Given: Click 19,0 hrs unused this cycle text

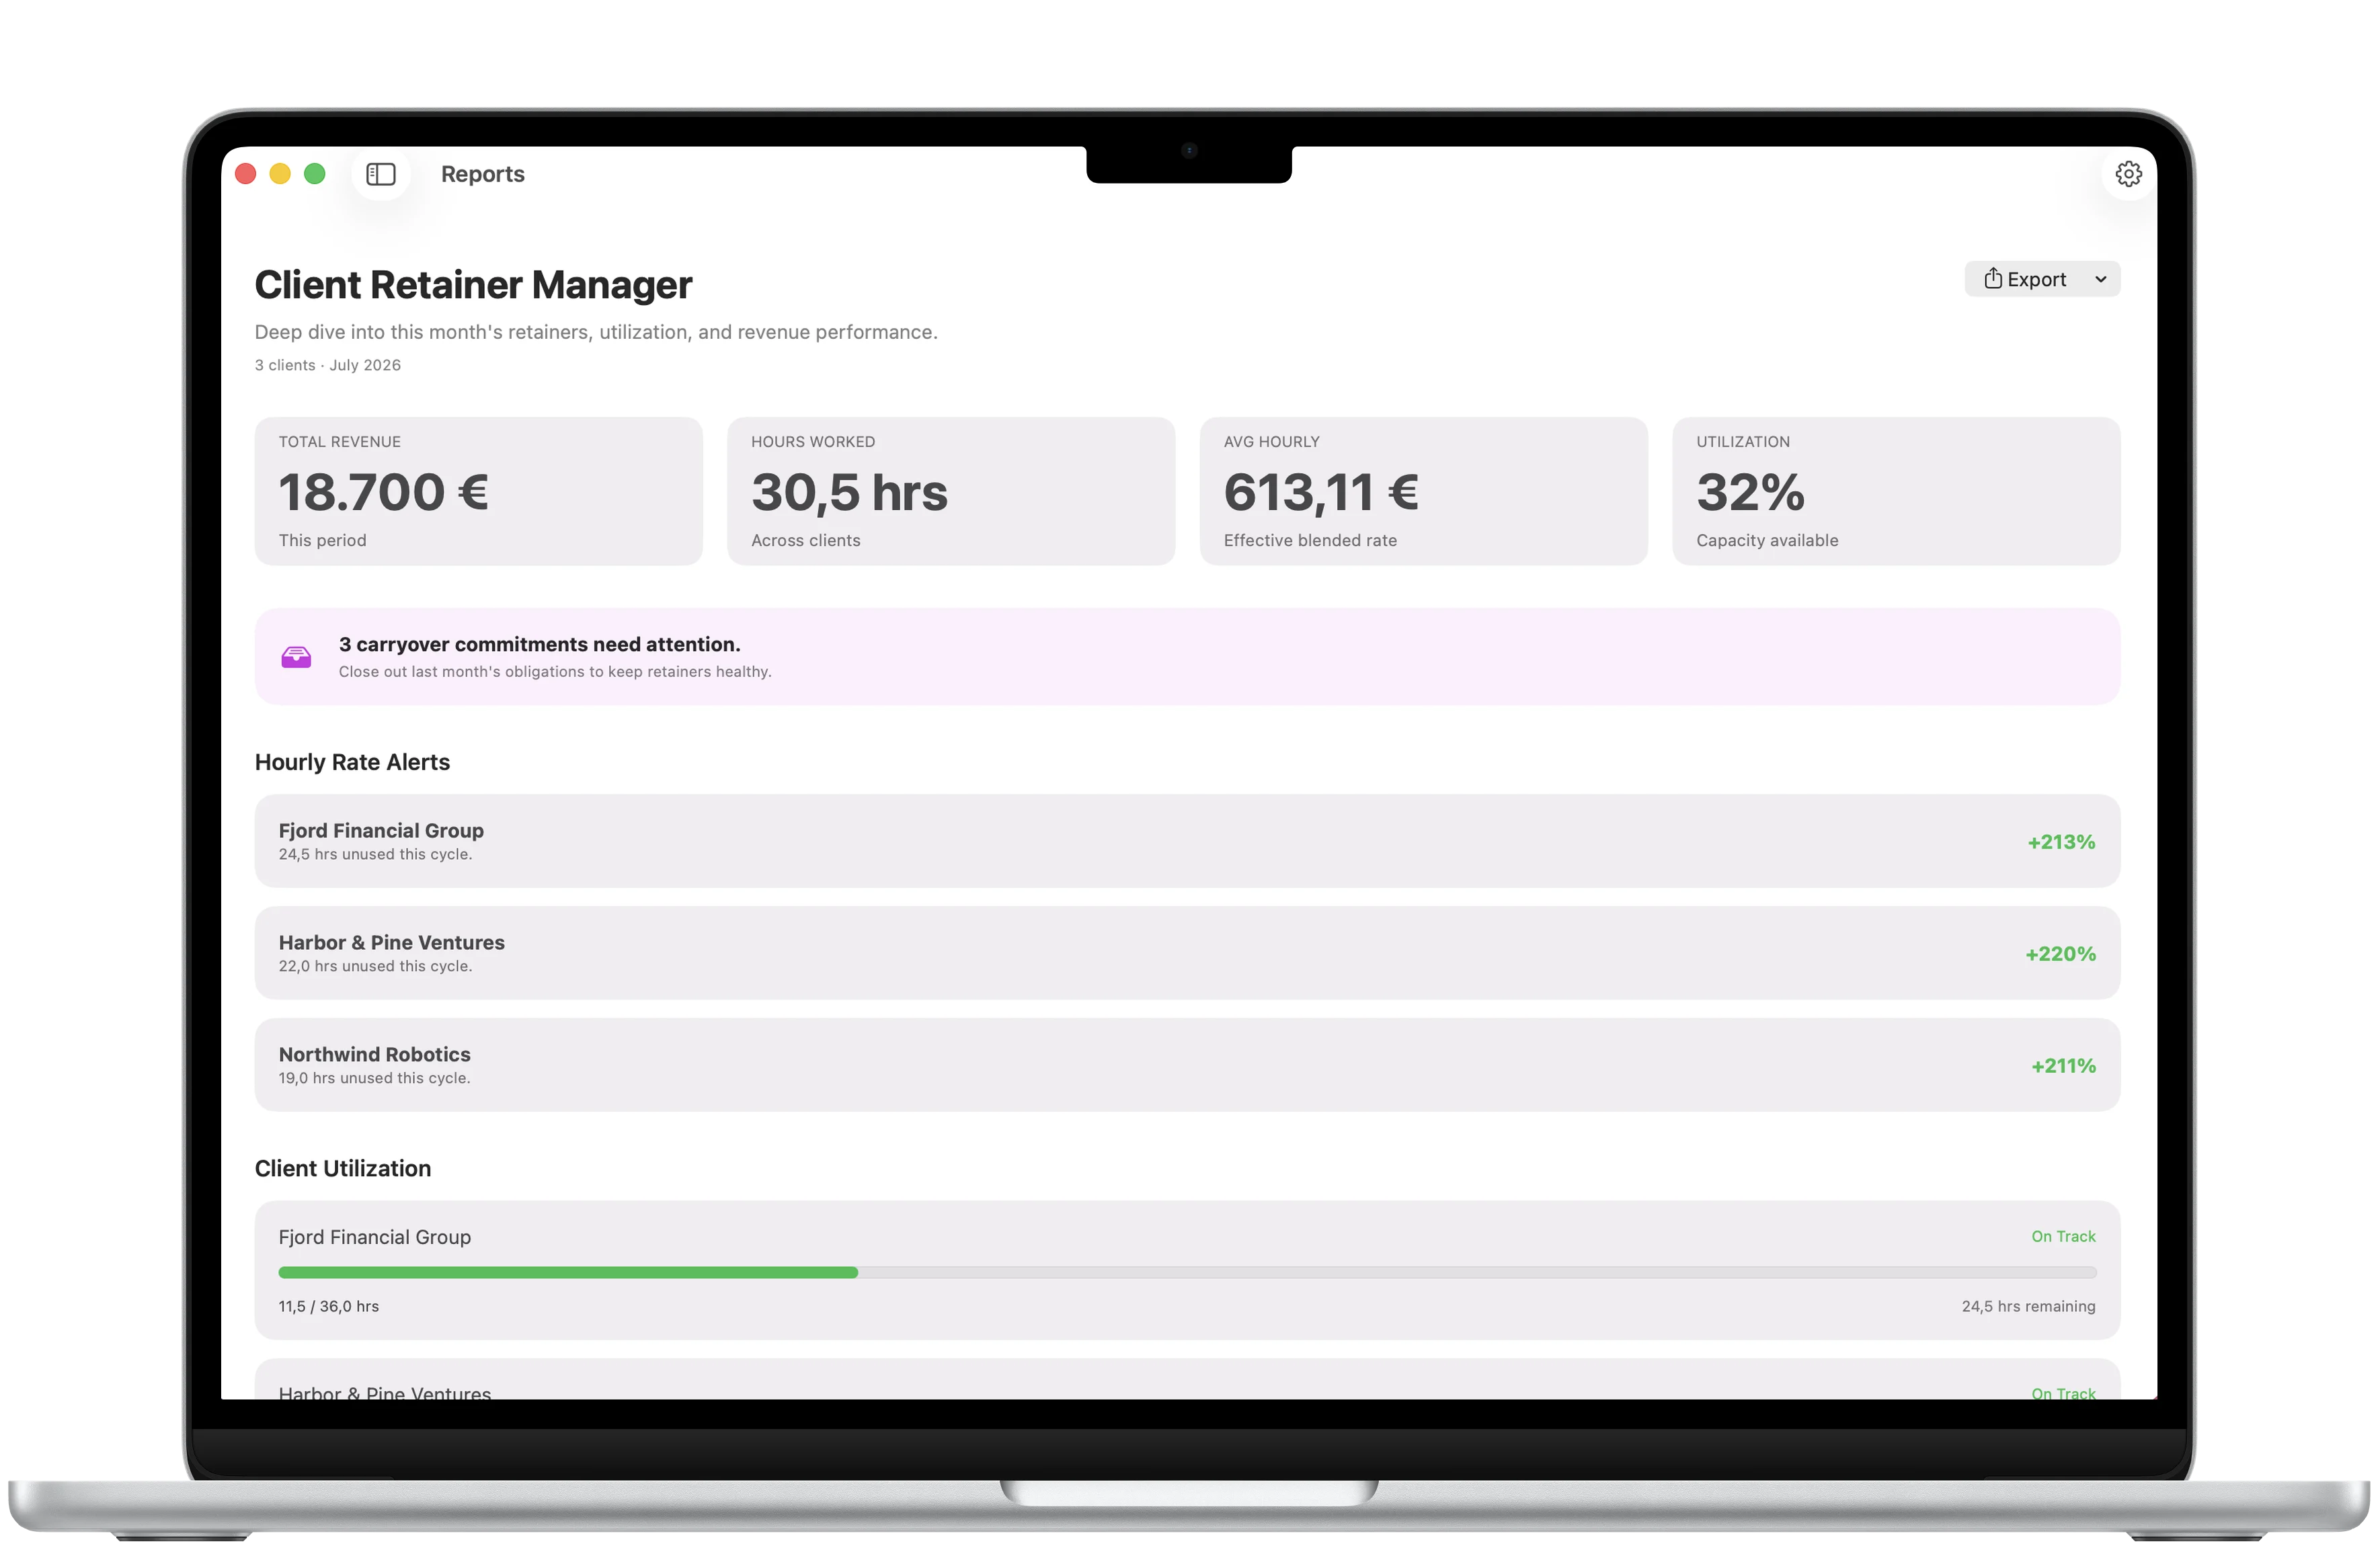Looking at the screenshot, I should coord(374,1078).
